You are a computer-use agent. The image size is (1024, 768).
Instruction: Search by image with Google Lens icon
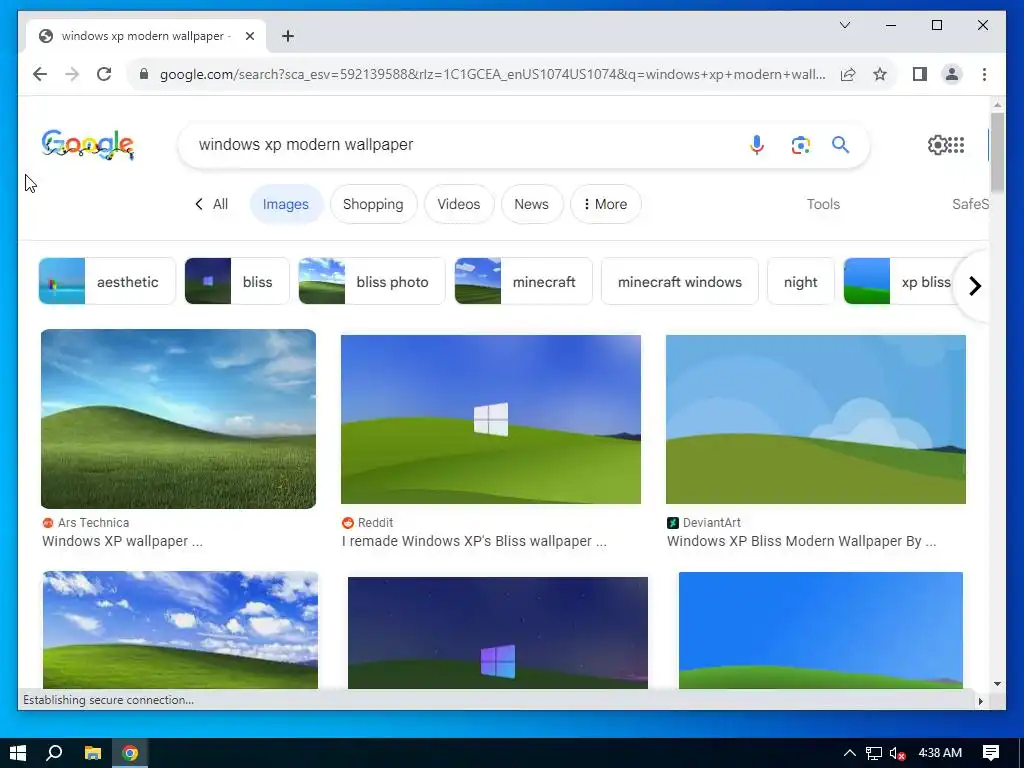tap(800, 144)
